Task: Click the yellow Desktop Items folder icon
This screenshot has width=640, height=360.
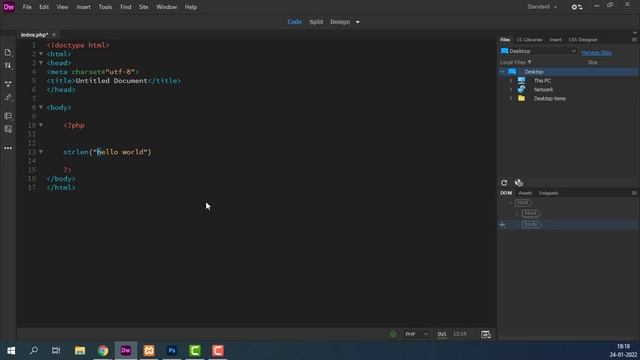Action: [522, 98]
